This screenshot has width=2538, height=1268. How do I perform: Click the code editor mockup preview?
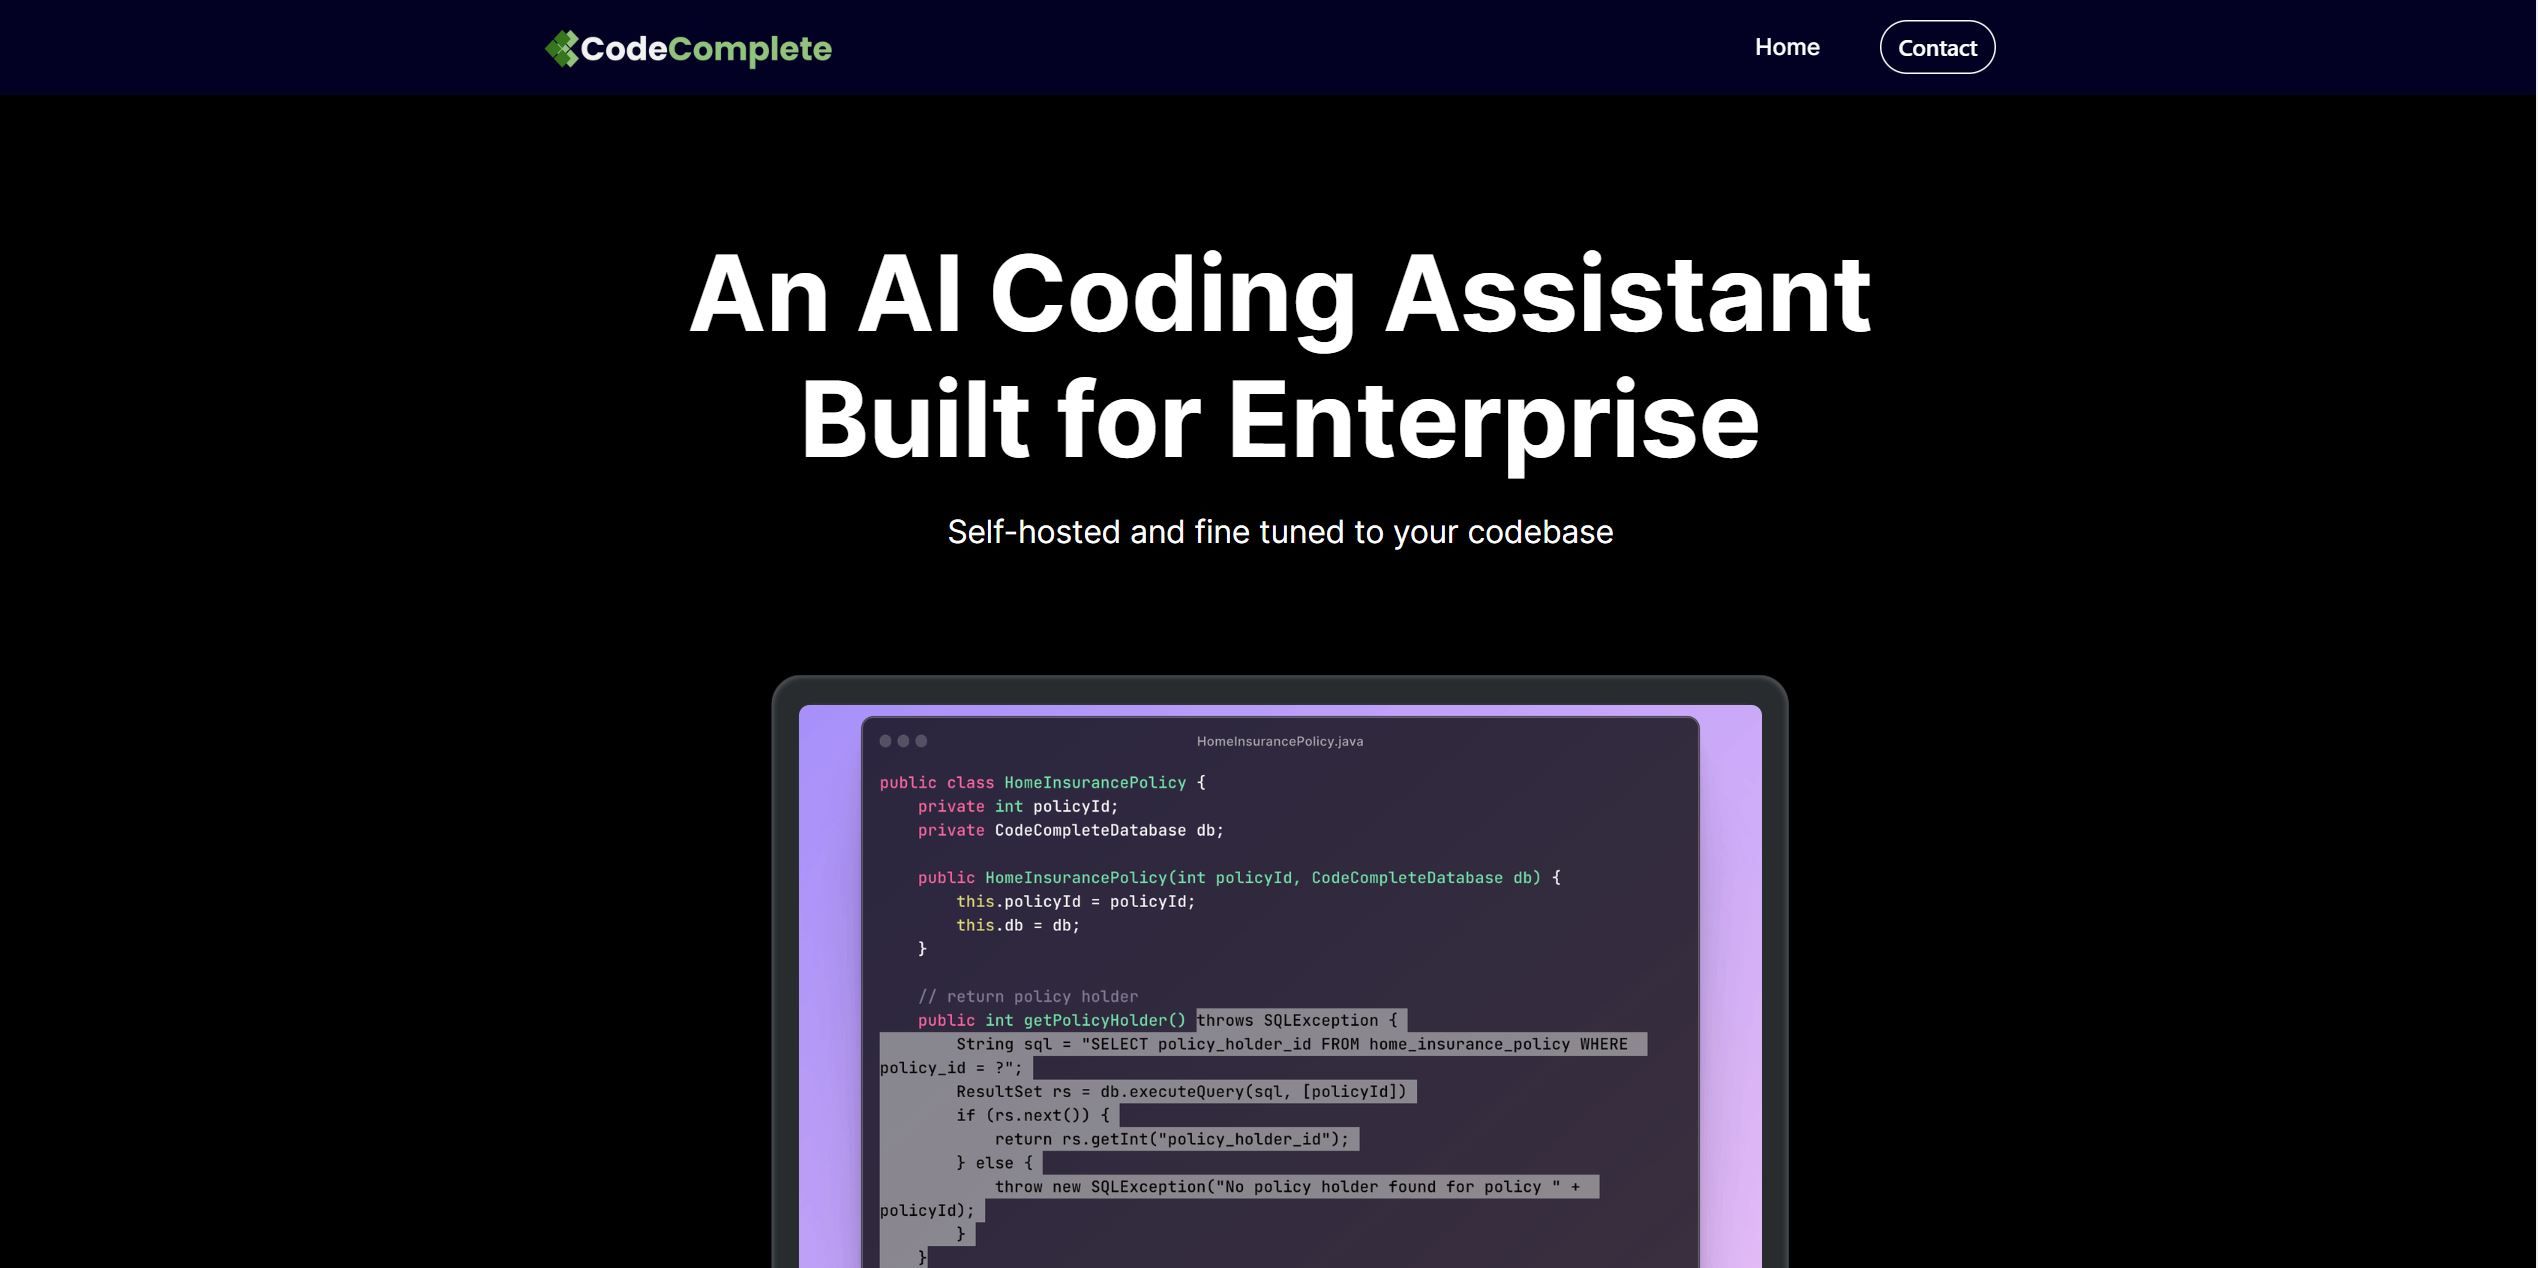1278,980
